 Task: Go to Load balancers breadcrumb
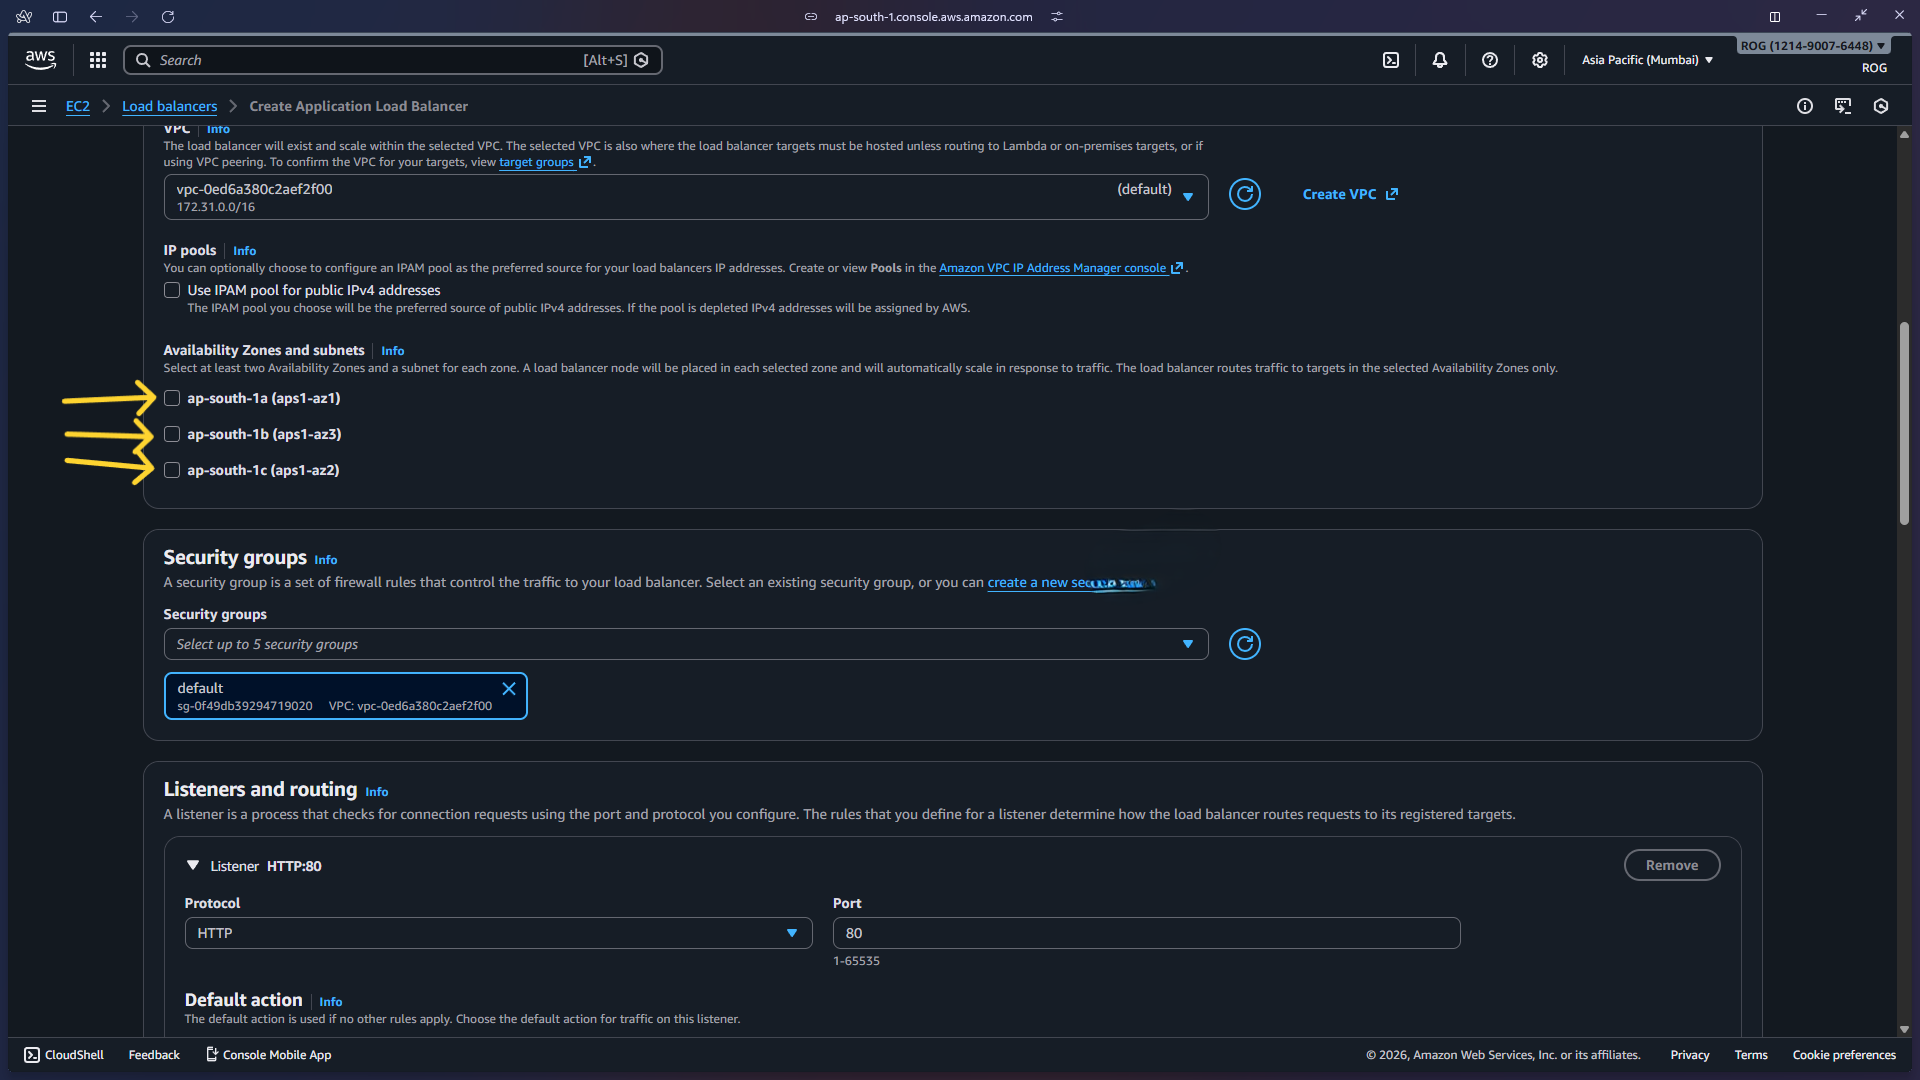(x=169, y=106)
